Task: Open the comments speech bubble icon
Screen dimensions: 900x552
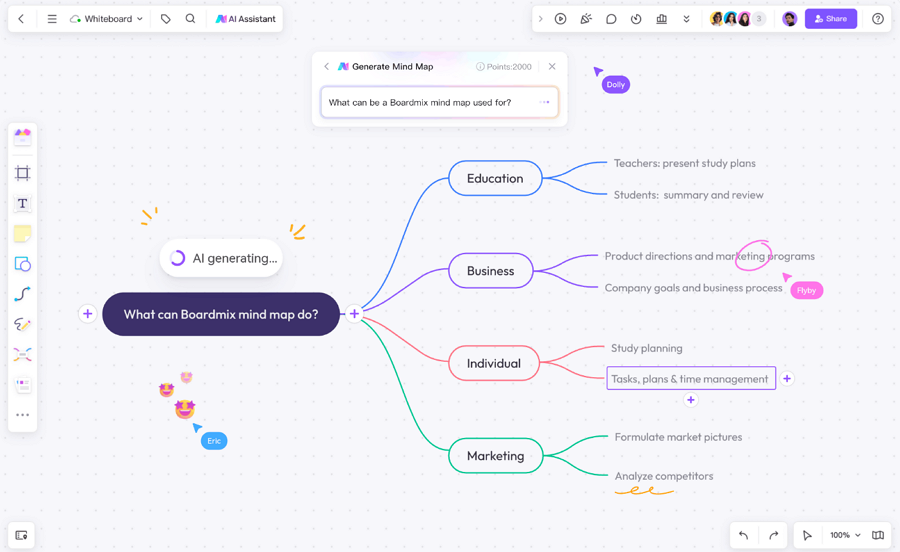Action: (x=611, y=19)
